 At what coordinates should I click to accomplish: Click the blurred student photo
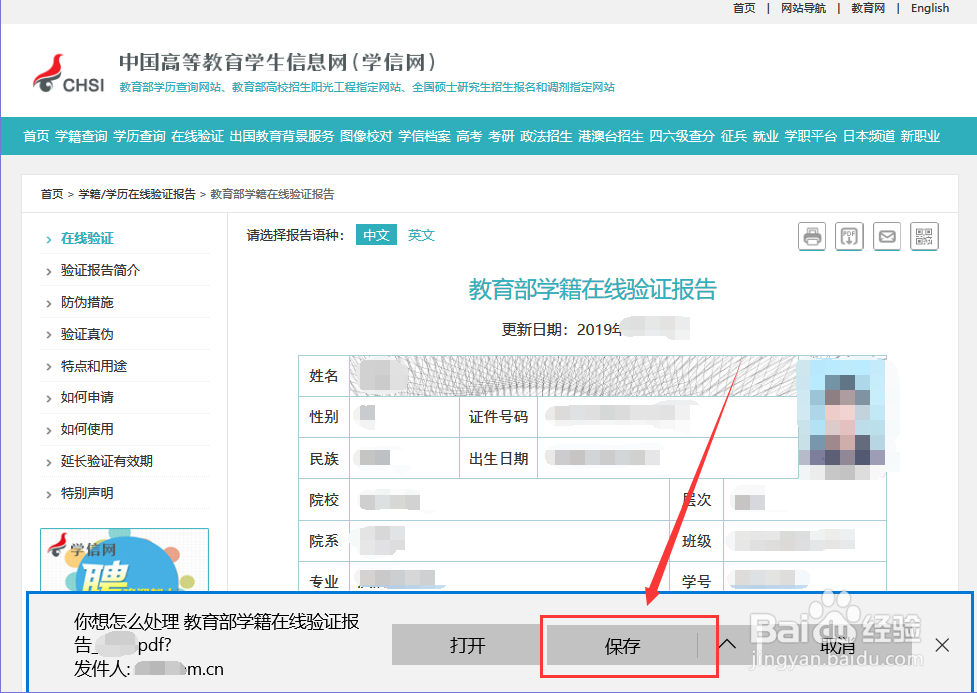click(842, 418)
